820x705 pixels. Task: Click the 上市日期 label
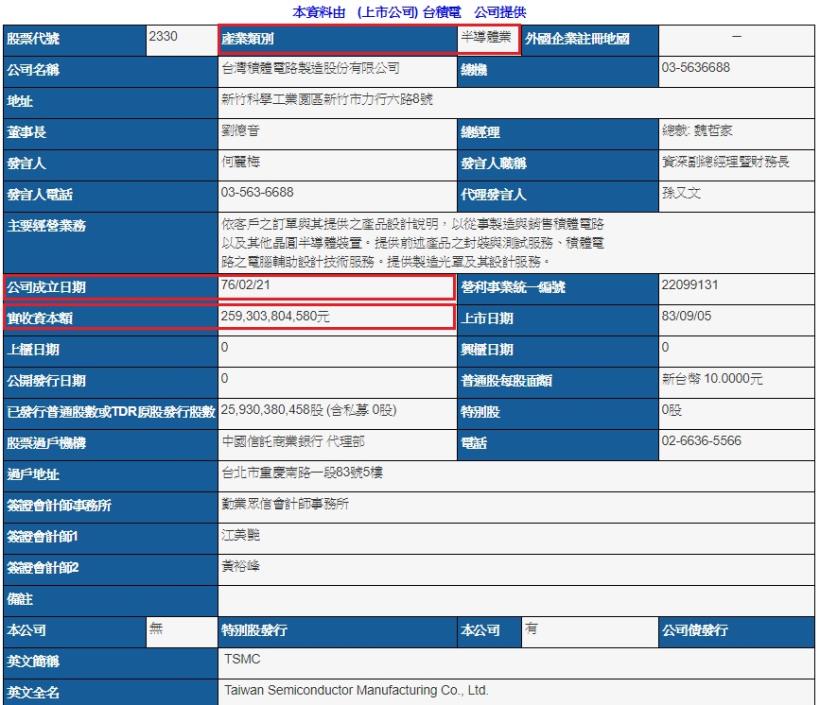pos(487,319)
